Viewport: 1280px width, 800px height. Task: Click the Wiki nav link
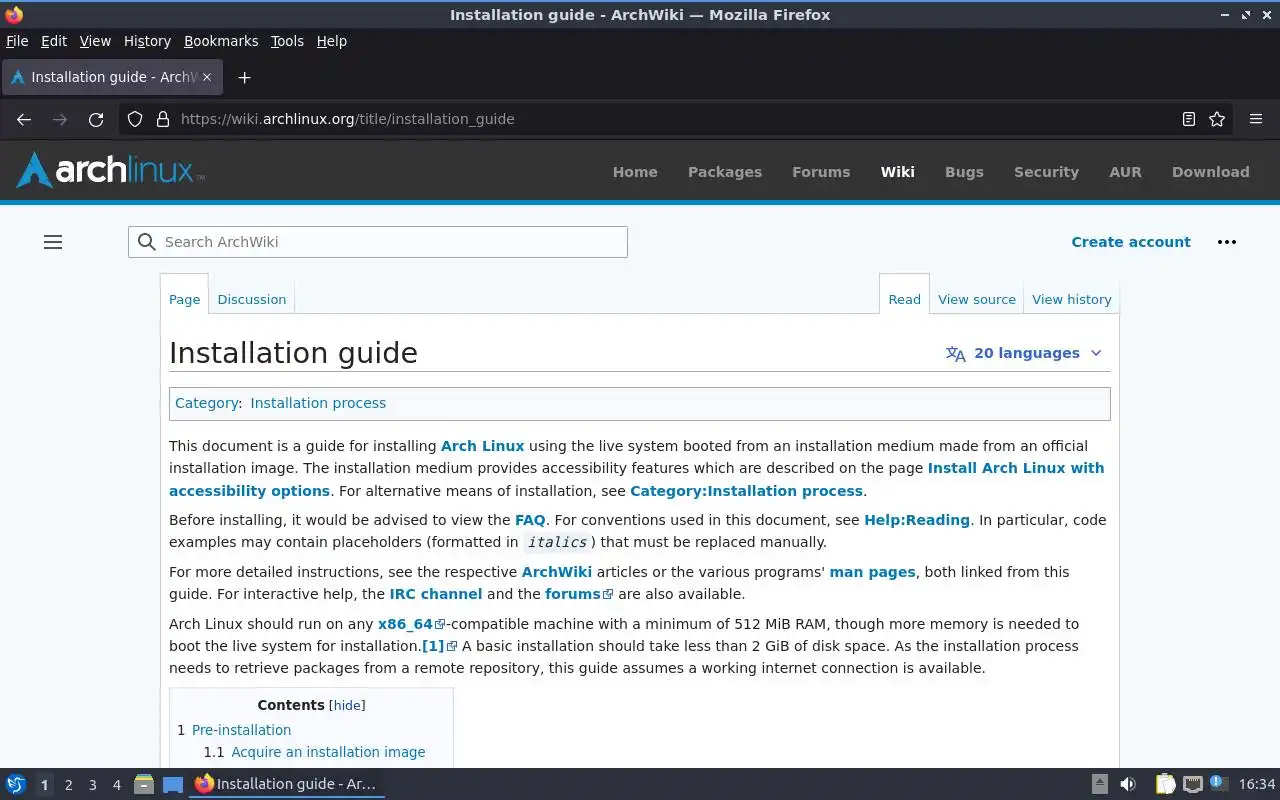897,172
